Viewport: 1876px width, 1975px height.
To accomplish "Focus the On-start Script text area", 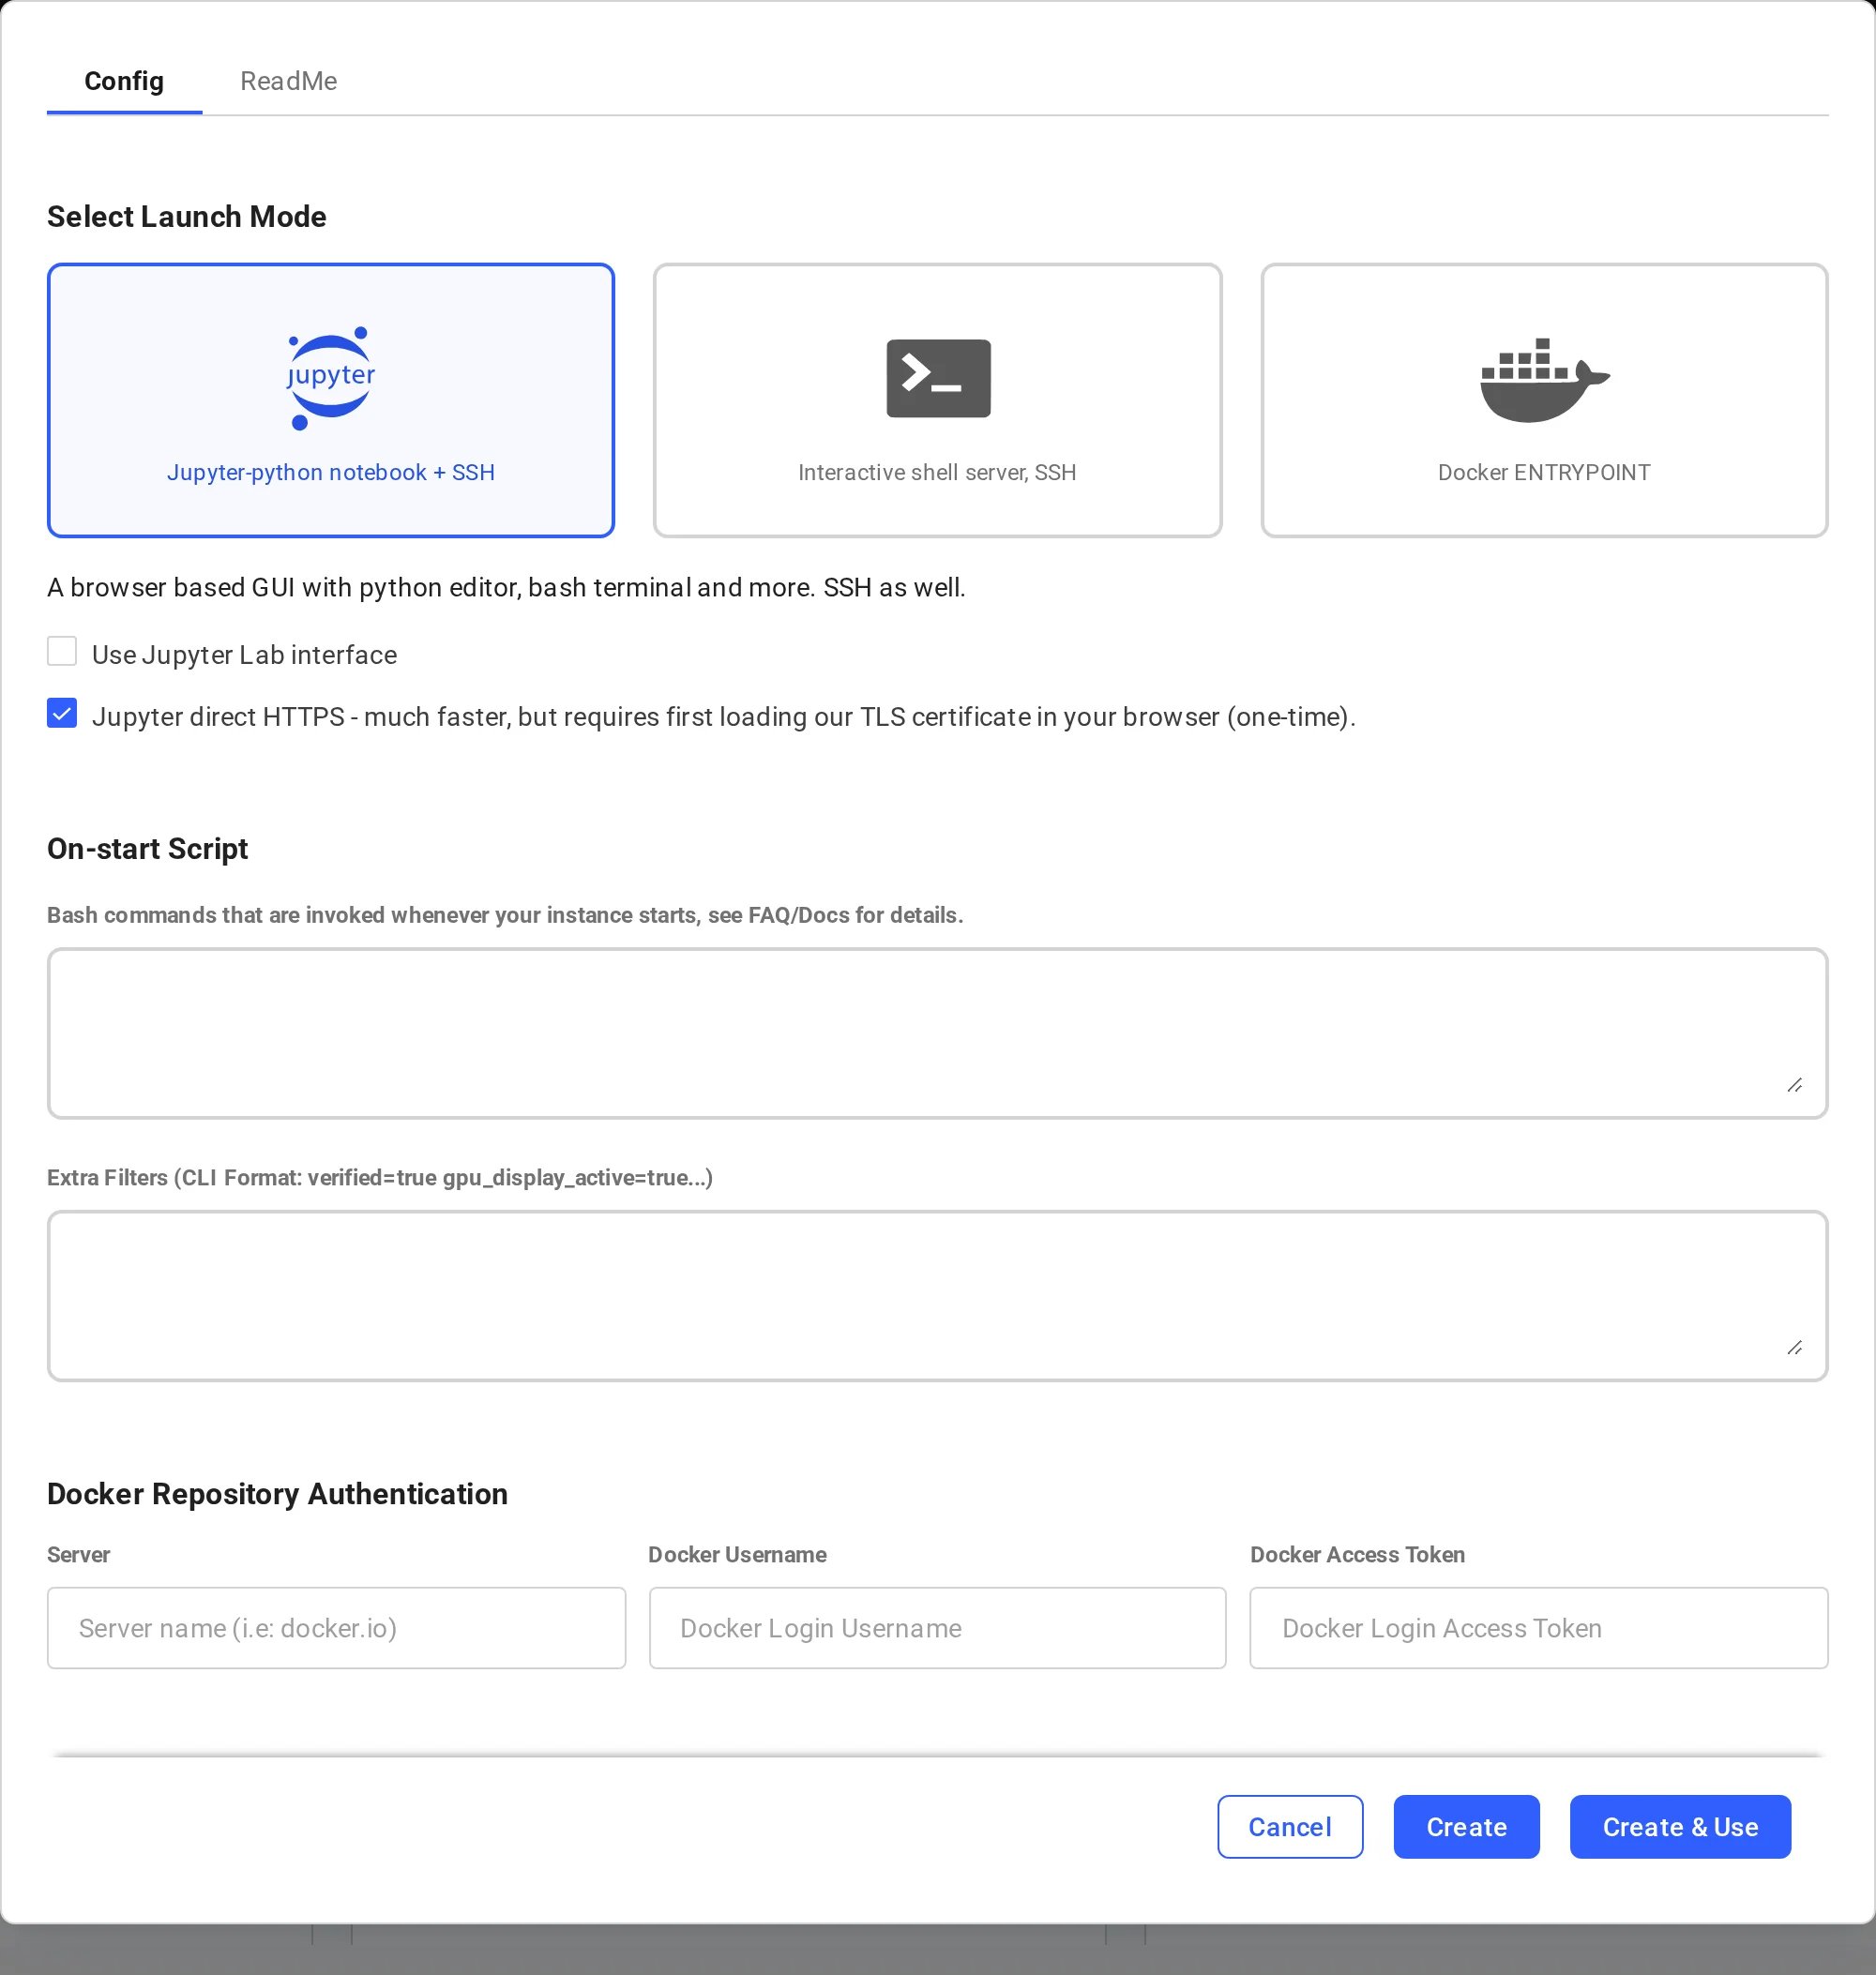I will click(937, 1033).
